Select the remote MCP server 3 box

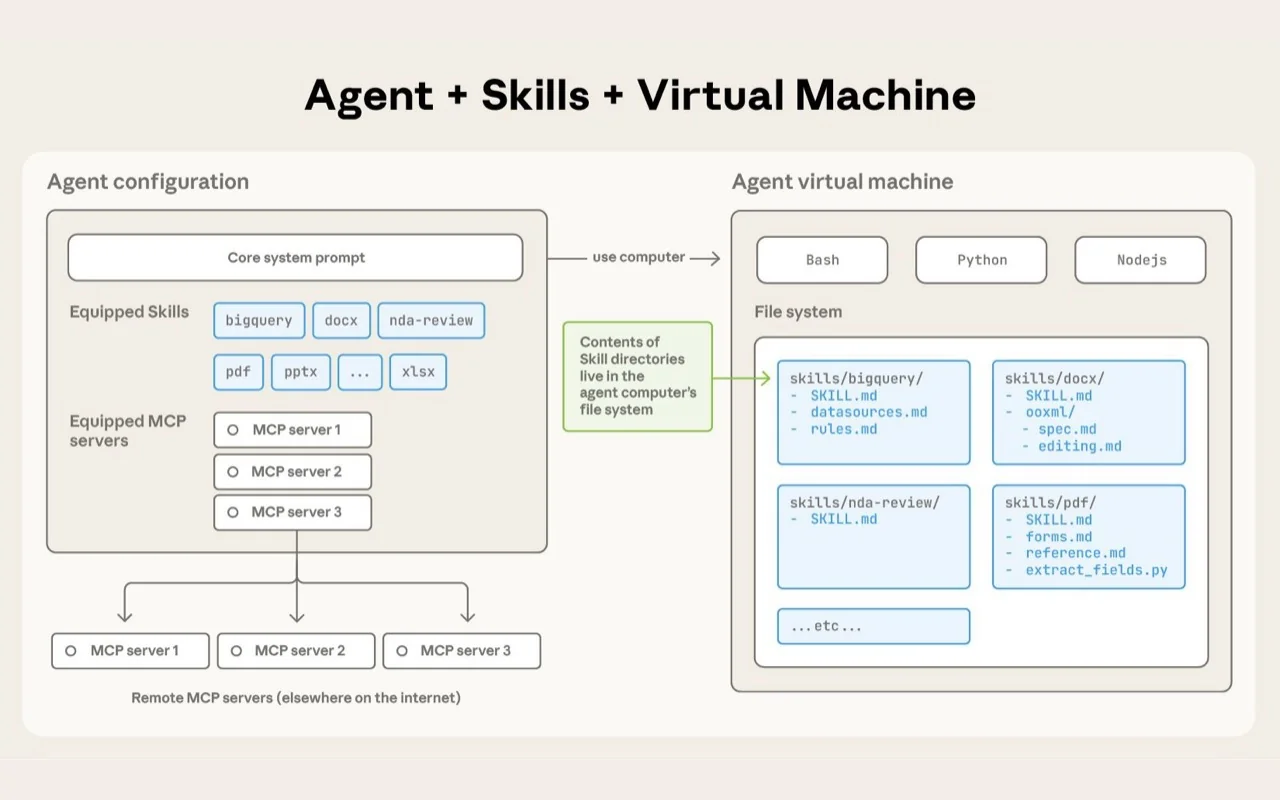point(462,651)
